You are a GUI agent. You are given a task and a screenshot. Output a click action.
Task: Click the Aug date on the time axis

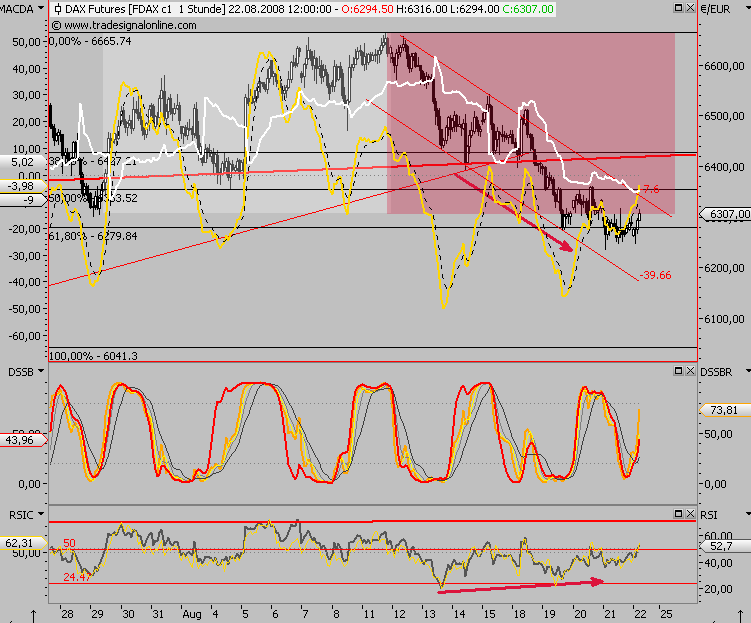pos(192,614)
